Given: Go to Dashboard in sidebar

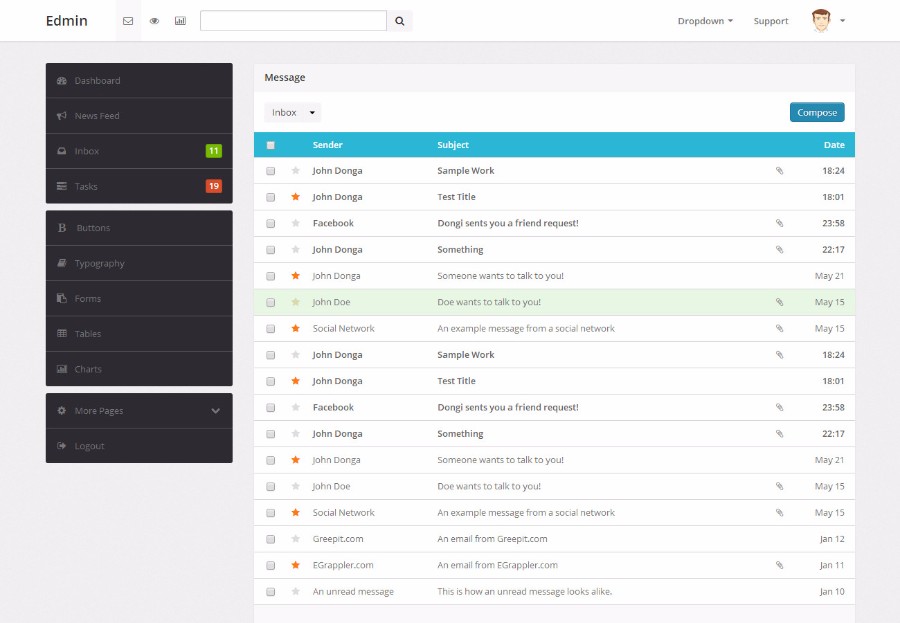Looking at the screenshot, I should pos(139,80).
